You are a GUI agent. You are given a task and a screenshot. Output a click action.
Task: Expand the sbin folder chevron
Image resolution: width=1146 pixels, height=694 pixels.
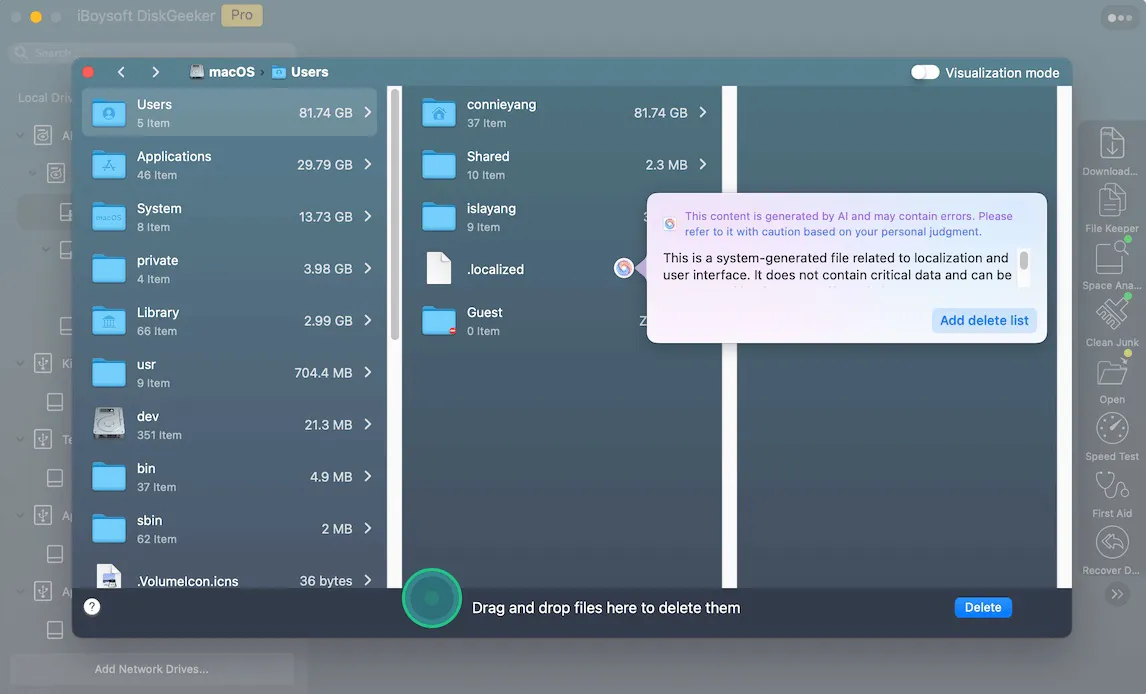[368, 528]
